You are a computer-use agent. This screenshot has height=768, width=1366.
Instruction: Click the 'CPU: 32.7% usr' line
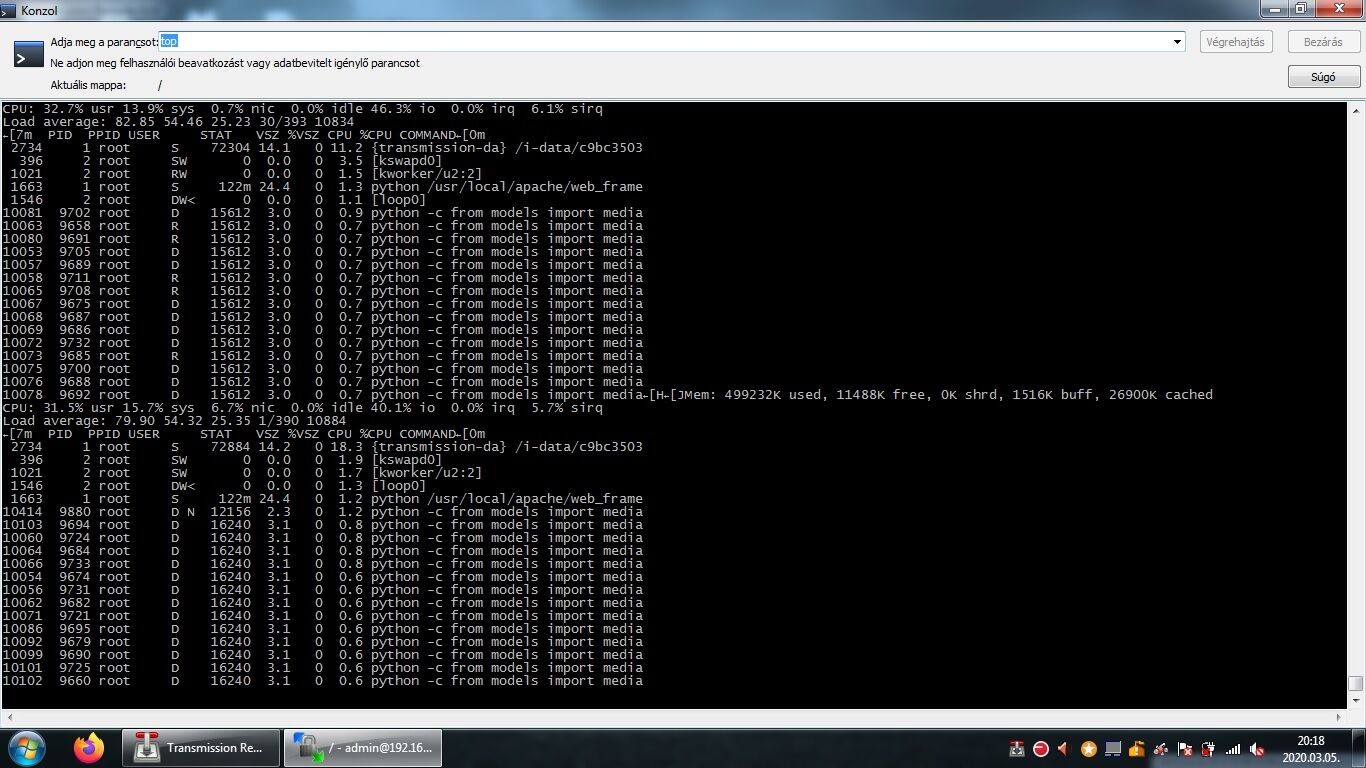(x=302, y=109)
